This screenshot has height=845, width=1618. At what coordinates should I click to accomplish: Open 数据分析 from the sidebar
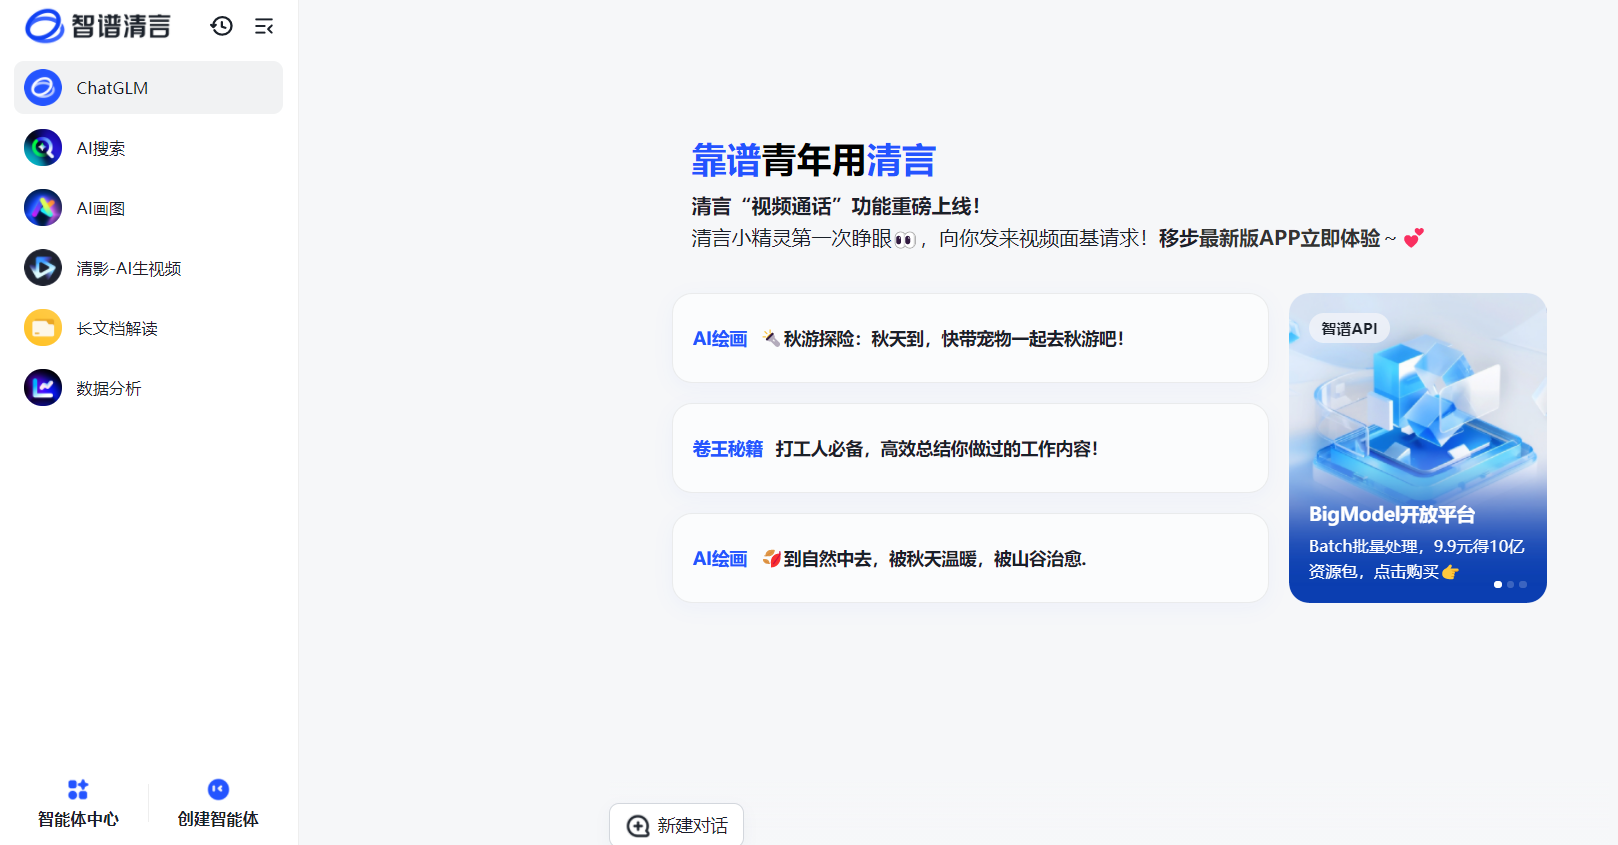click(x=148, y=388)
